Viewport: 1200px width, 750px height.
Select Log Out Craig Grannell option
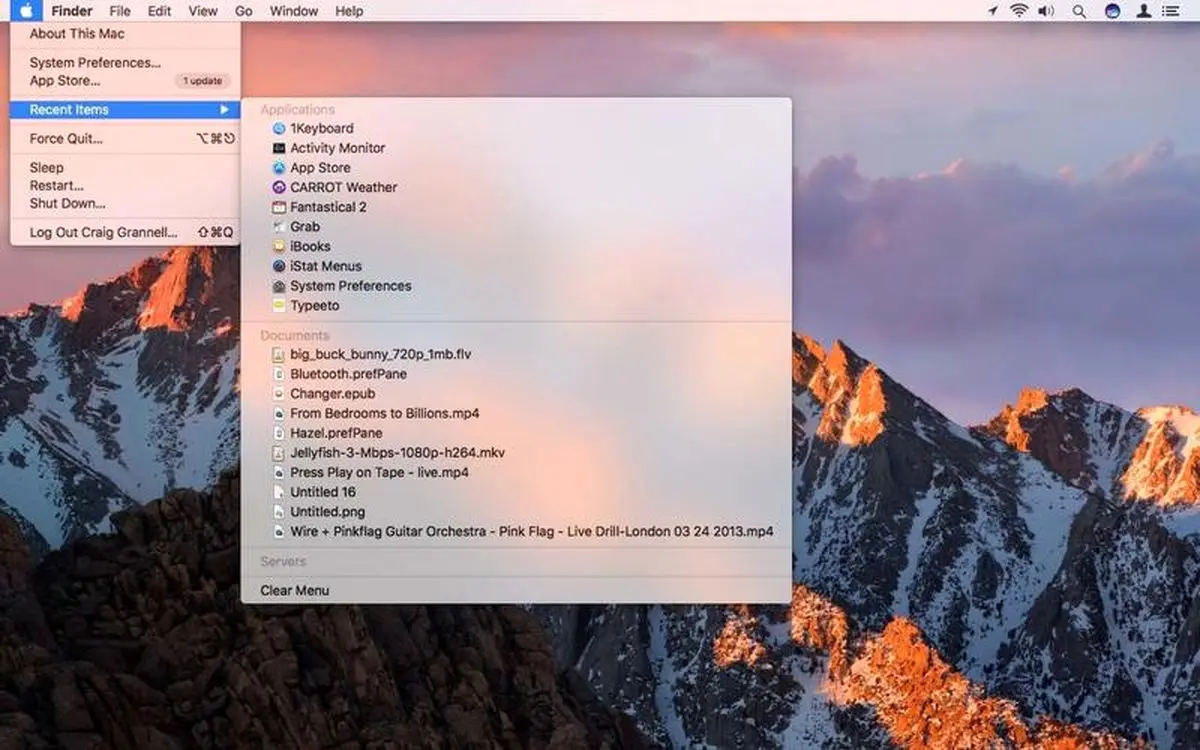(x=103, y=232)
